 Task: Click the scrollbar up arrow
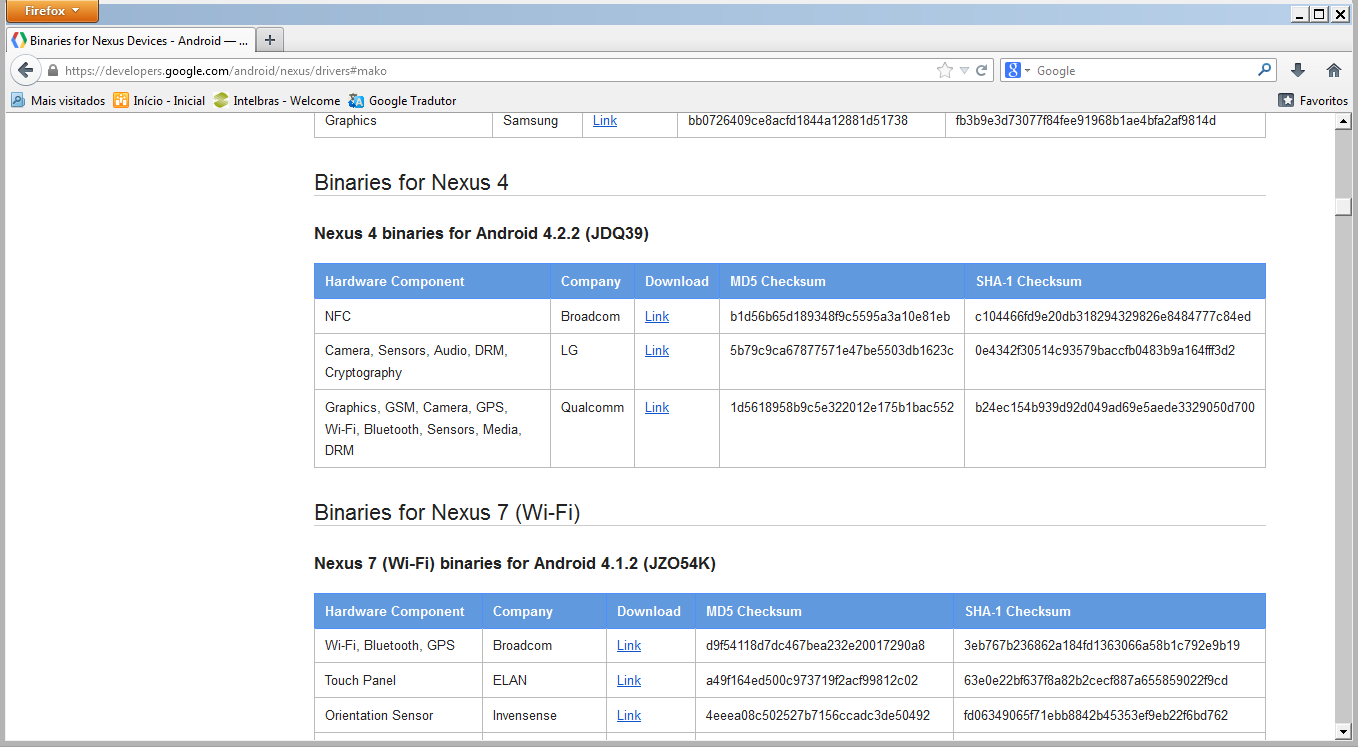click(x=1343, y=121)
